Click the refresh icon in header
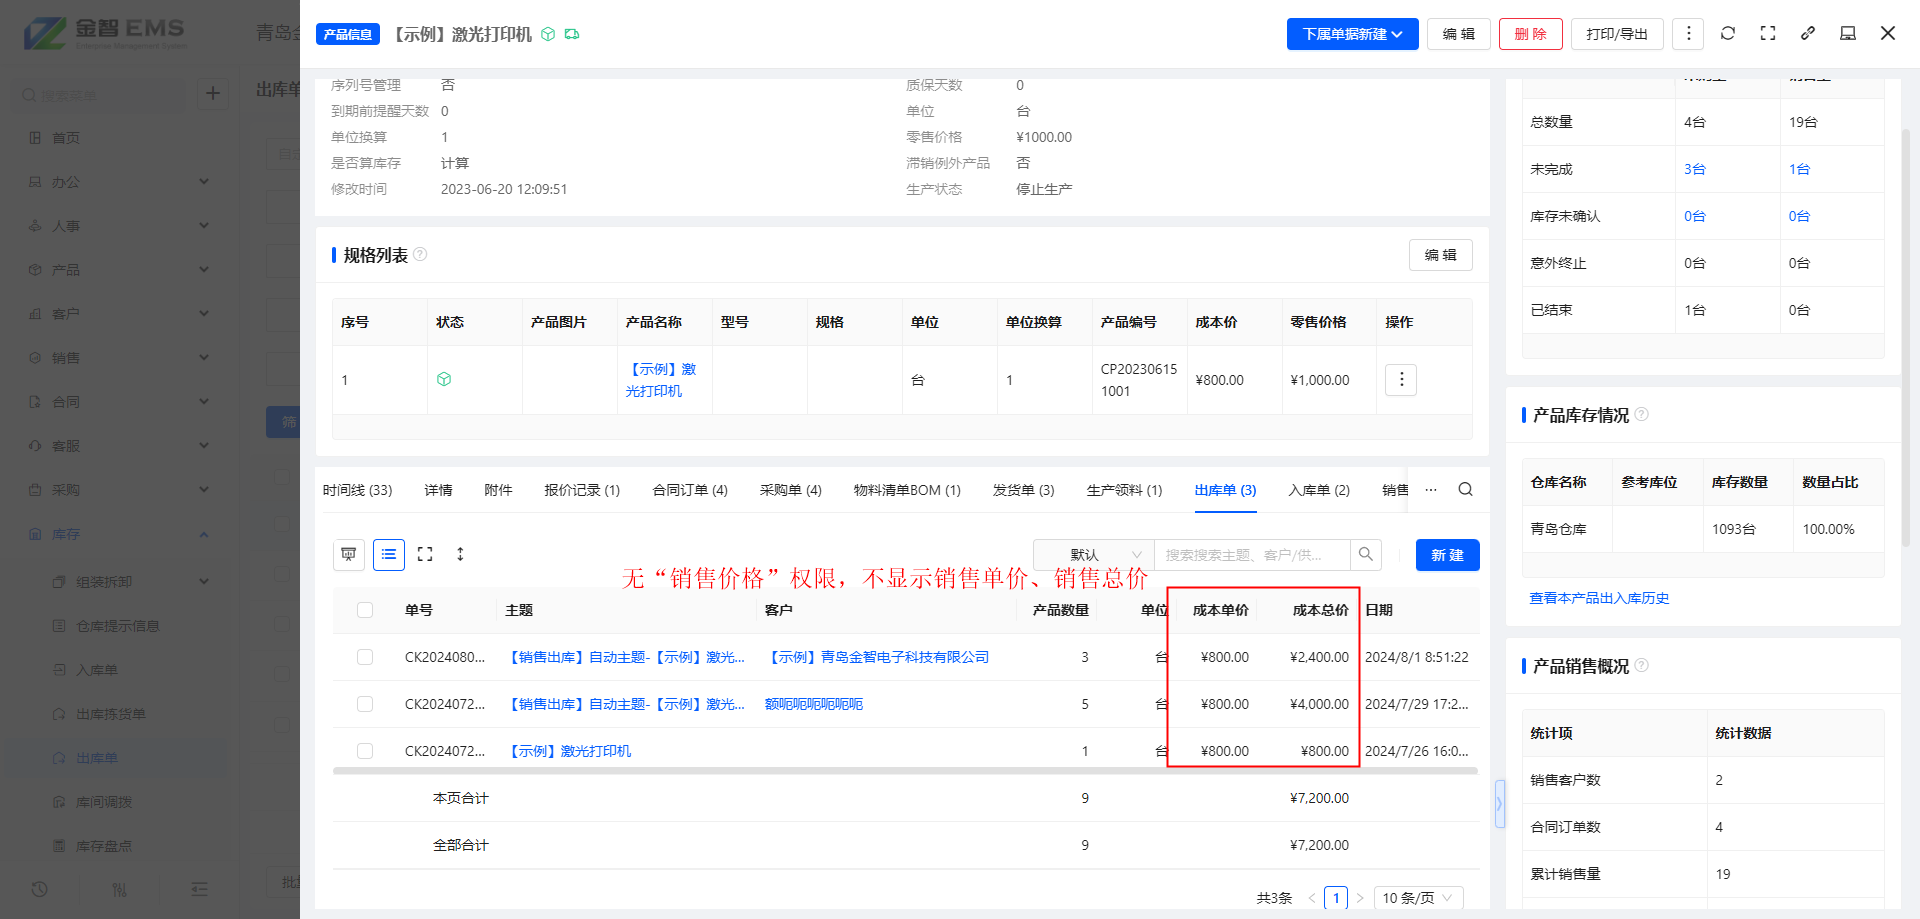 pyautogui.click(x=1727, y=33)
